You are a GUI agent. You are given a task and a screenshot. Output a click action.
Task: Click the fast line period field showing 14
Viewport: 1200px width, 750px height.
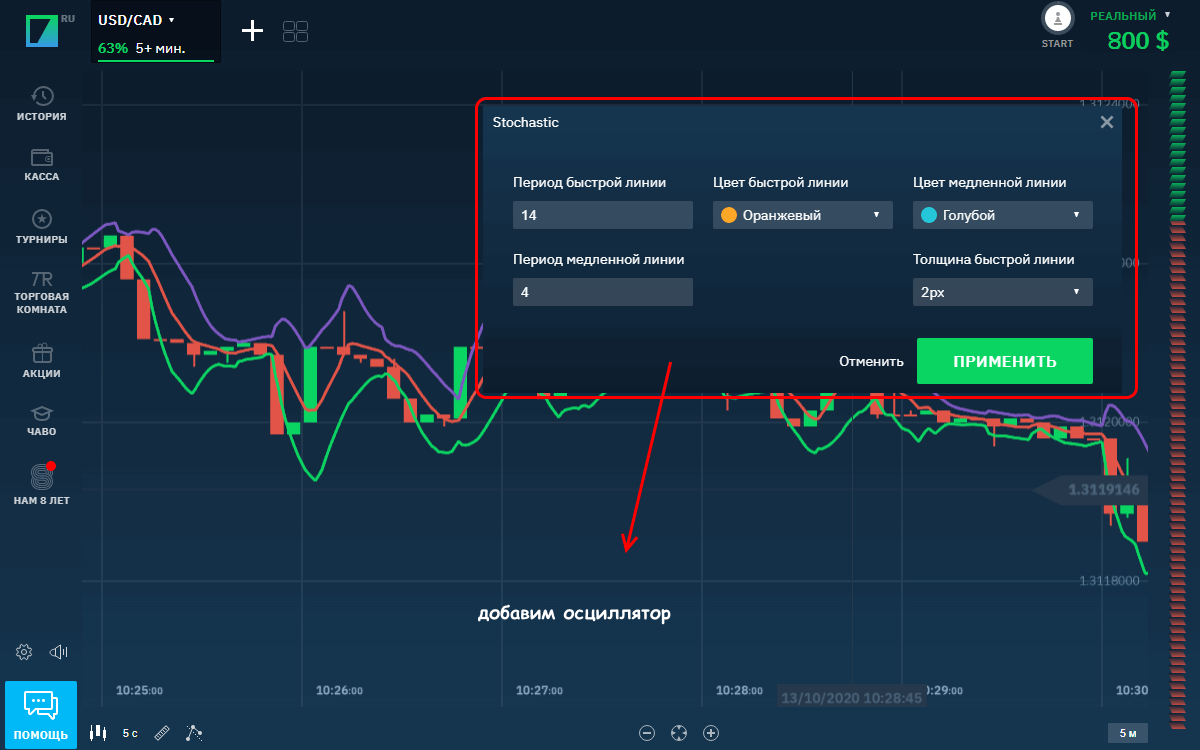tap(602, 215)
